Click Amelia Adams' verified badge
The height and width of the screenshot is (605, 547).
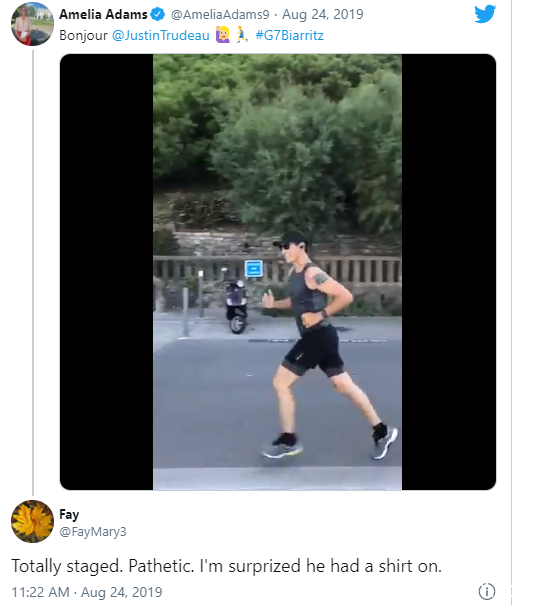click(157, 15)
